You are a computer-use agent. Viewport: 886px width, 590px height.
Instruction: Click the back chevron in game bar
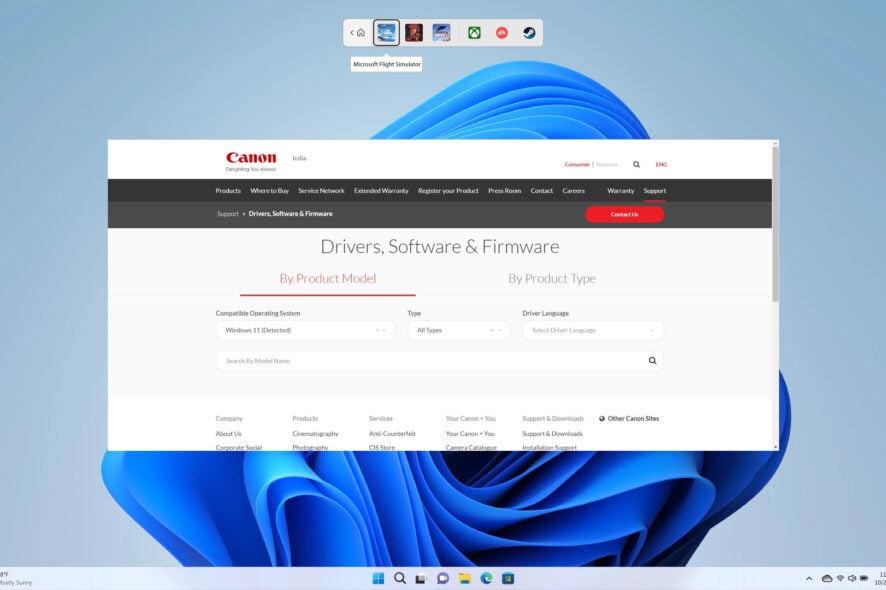click(x=351, y=33)
